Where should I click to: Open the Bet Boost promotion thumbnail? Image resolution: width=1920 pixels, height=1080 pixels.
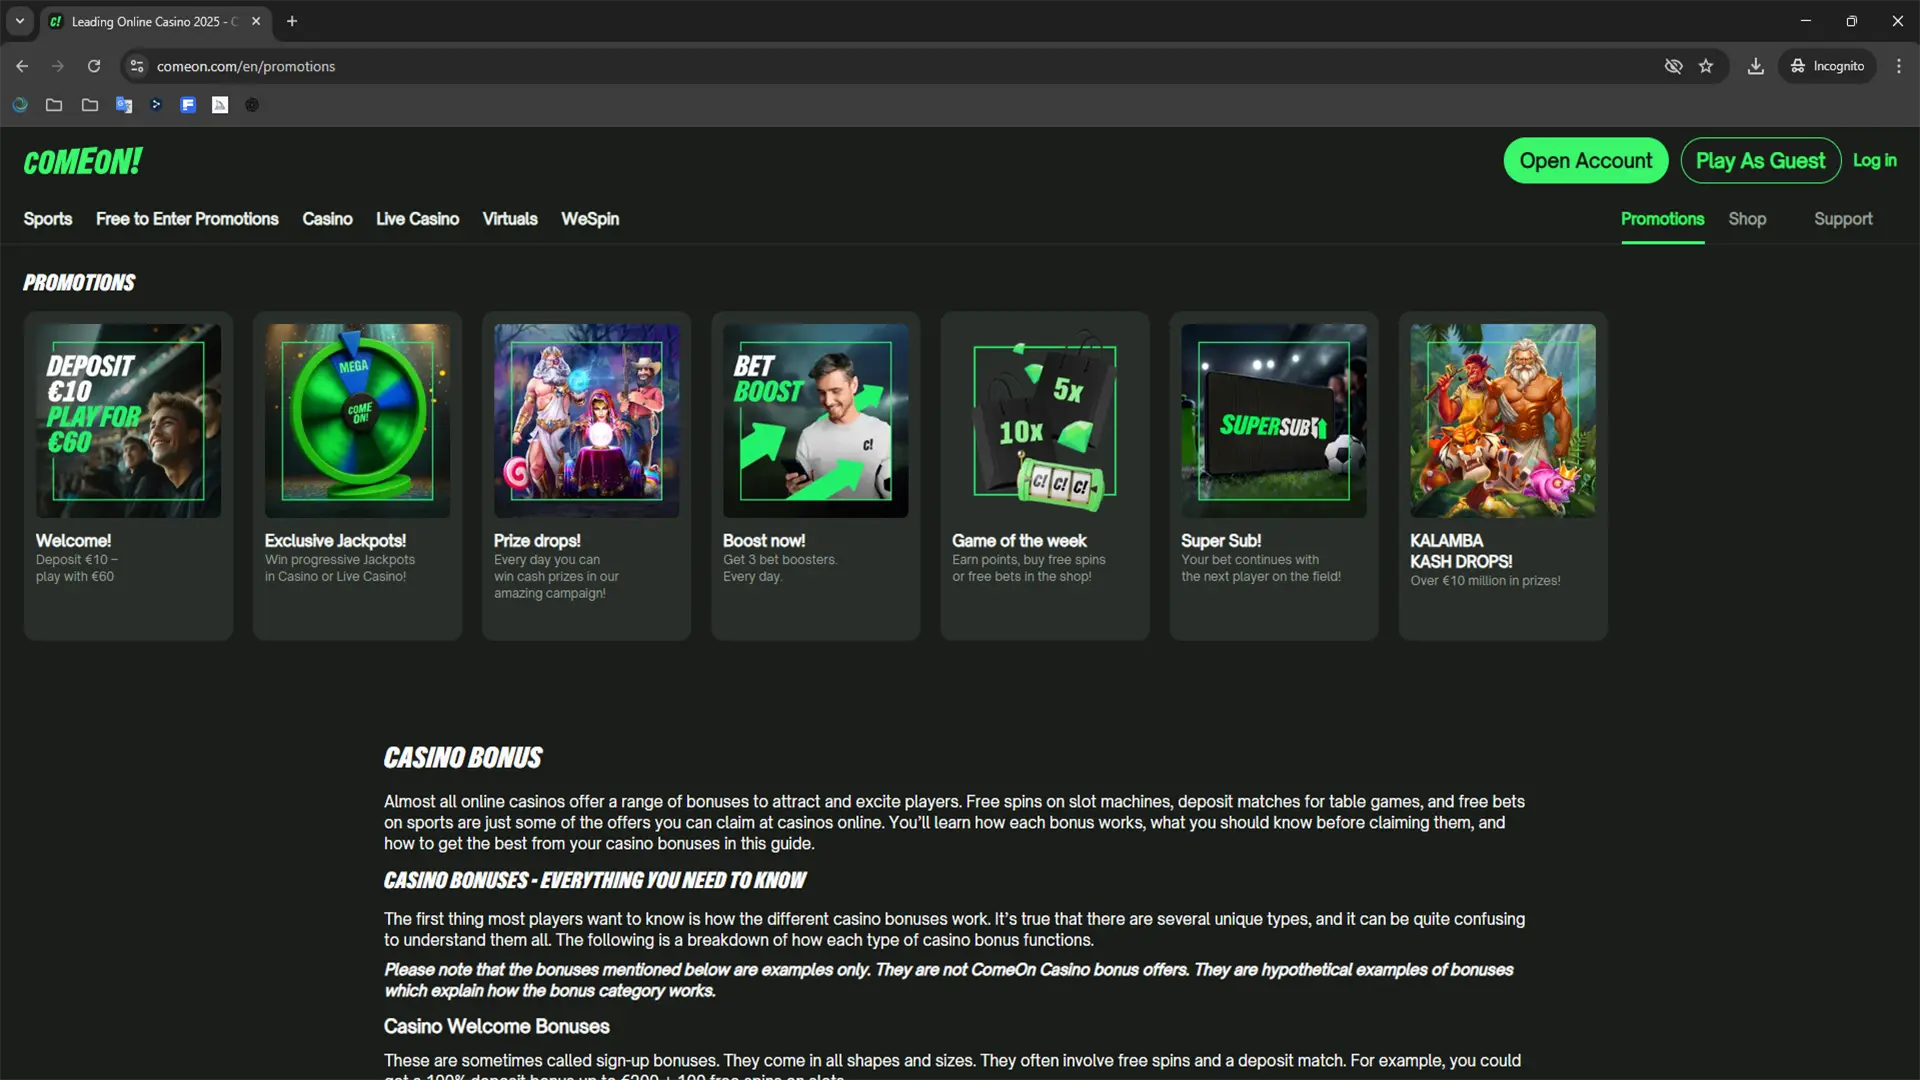[815, 420]
